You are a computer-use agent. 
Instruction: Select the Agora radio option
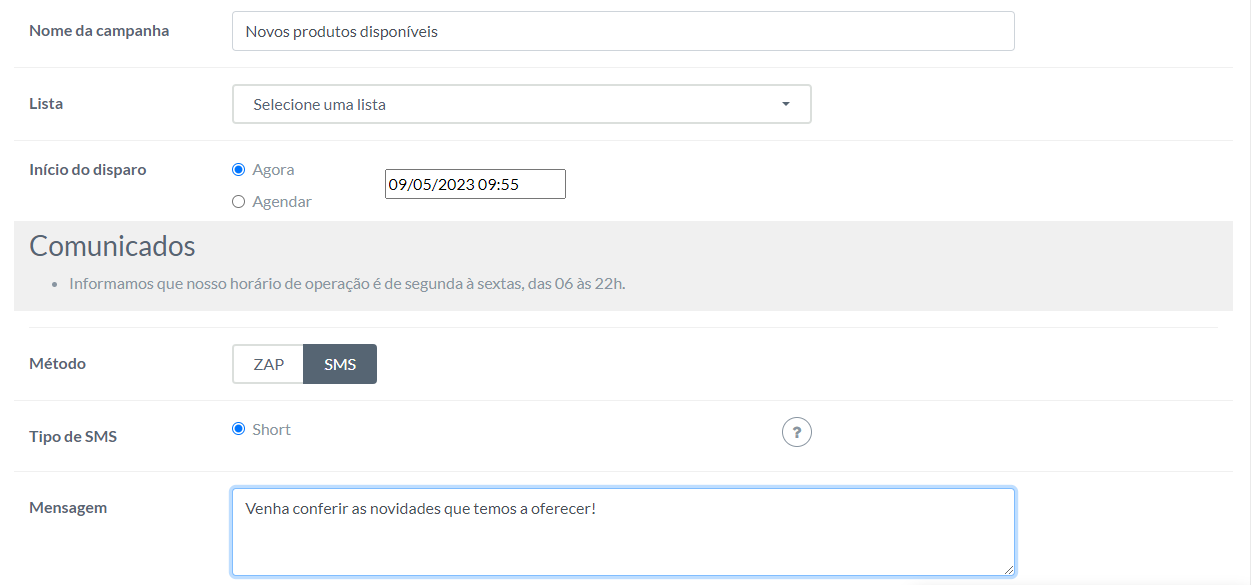pyautogui.click(x=238, y=170)
